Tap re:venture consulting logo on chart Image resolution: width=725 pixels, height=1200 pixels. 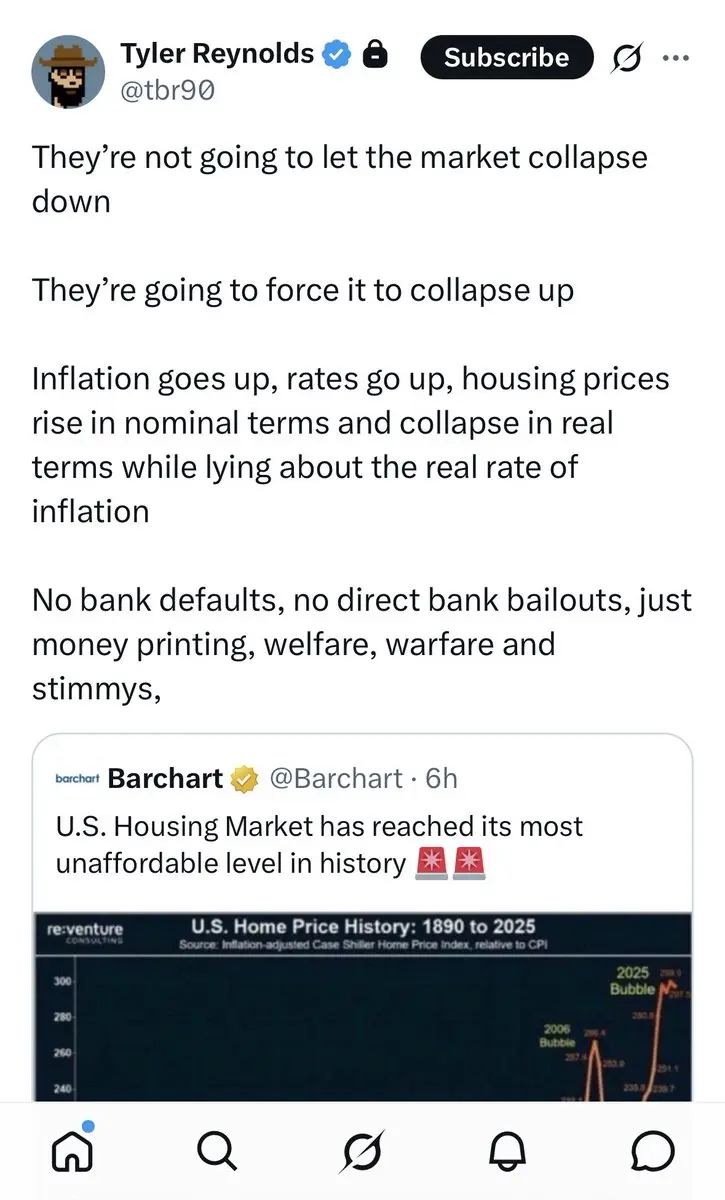pos(85,934)
